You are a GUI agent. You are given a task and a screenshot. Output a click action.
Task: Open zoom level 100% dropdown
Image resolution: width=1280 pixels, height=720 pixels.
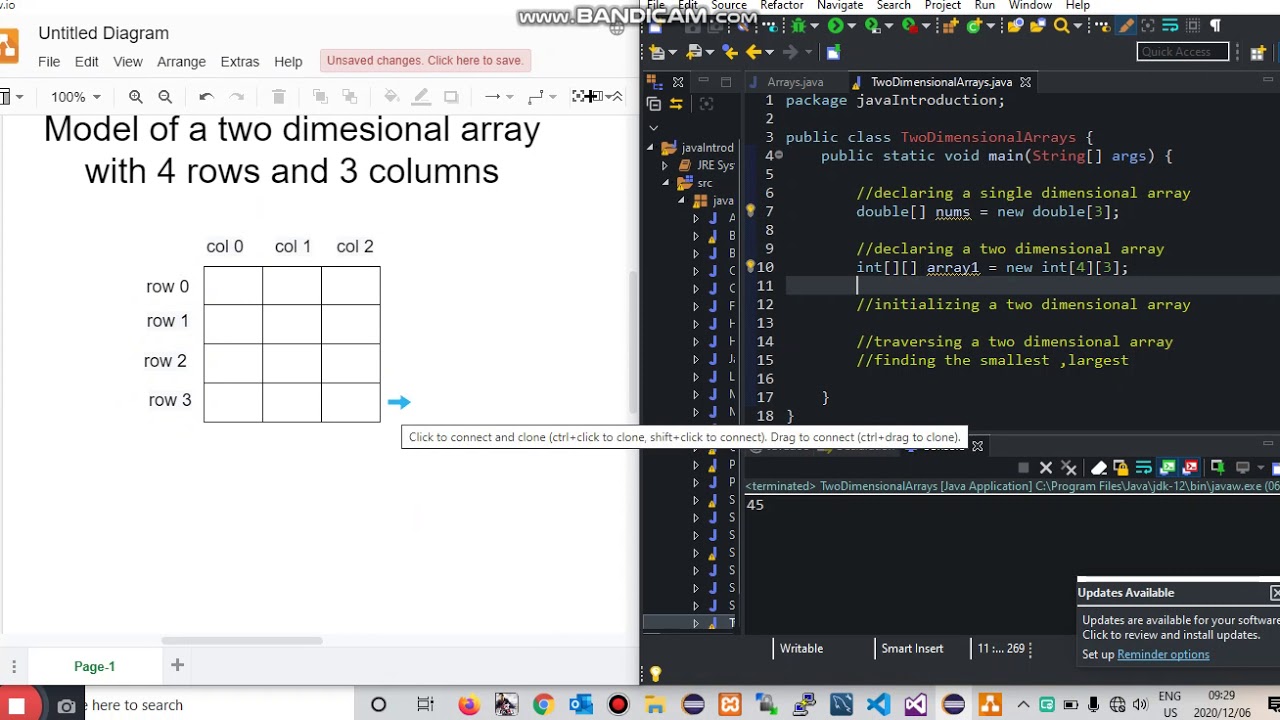[76, 97]
